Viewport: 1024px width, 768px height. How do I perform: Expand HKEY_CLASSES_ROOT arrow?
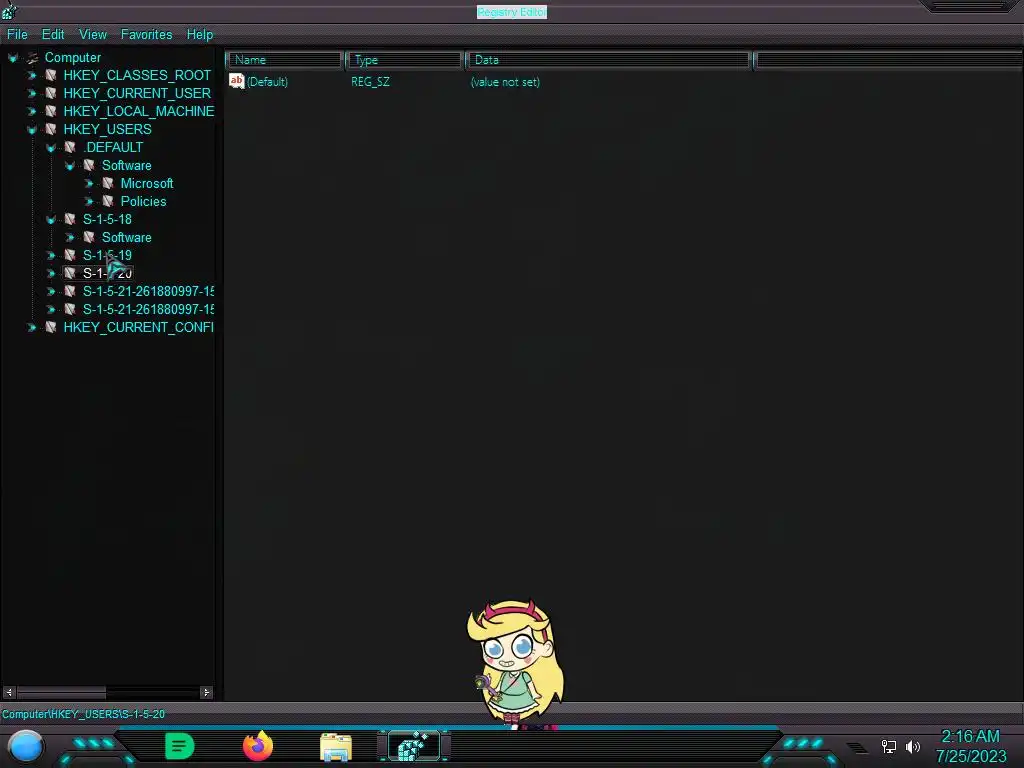(31, 76)
